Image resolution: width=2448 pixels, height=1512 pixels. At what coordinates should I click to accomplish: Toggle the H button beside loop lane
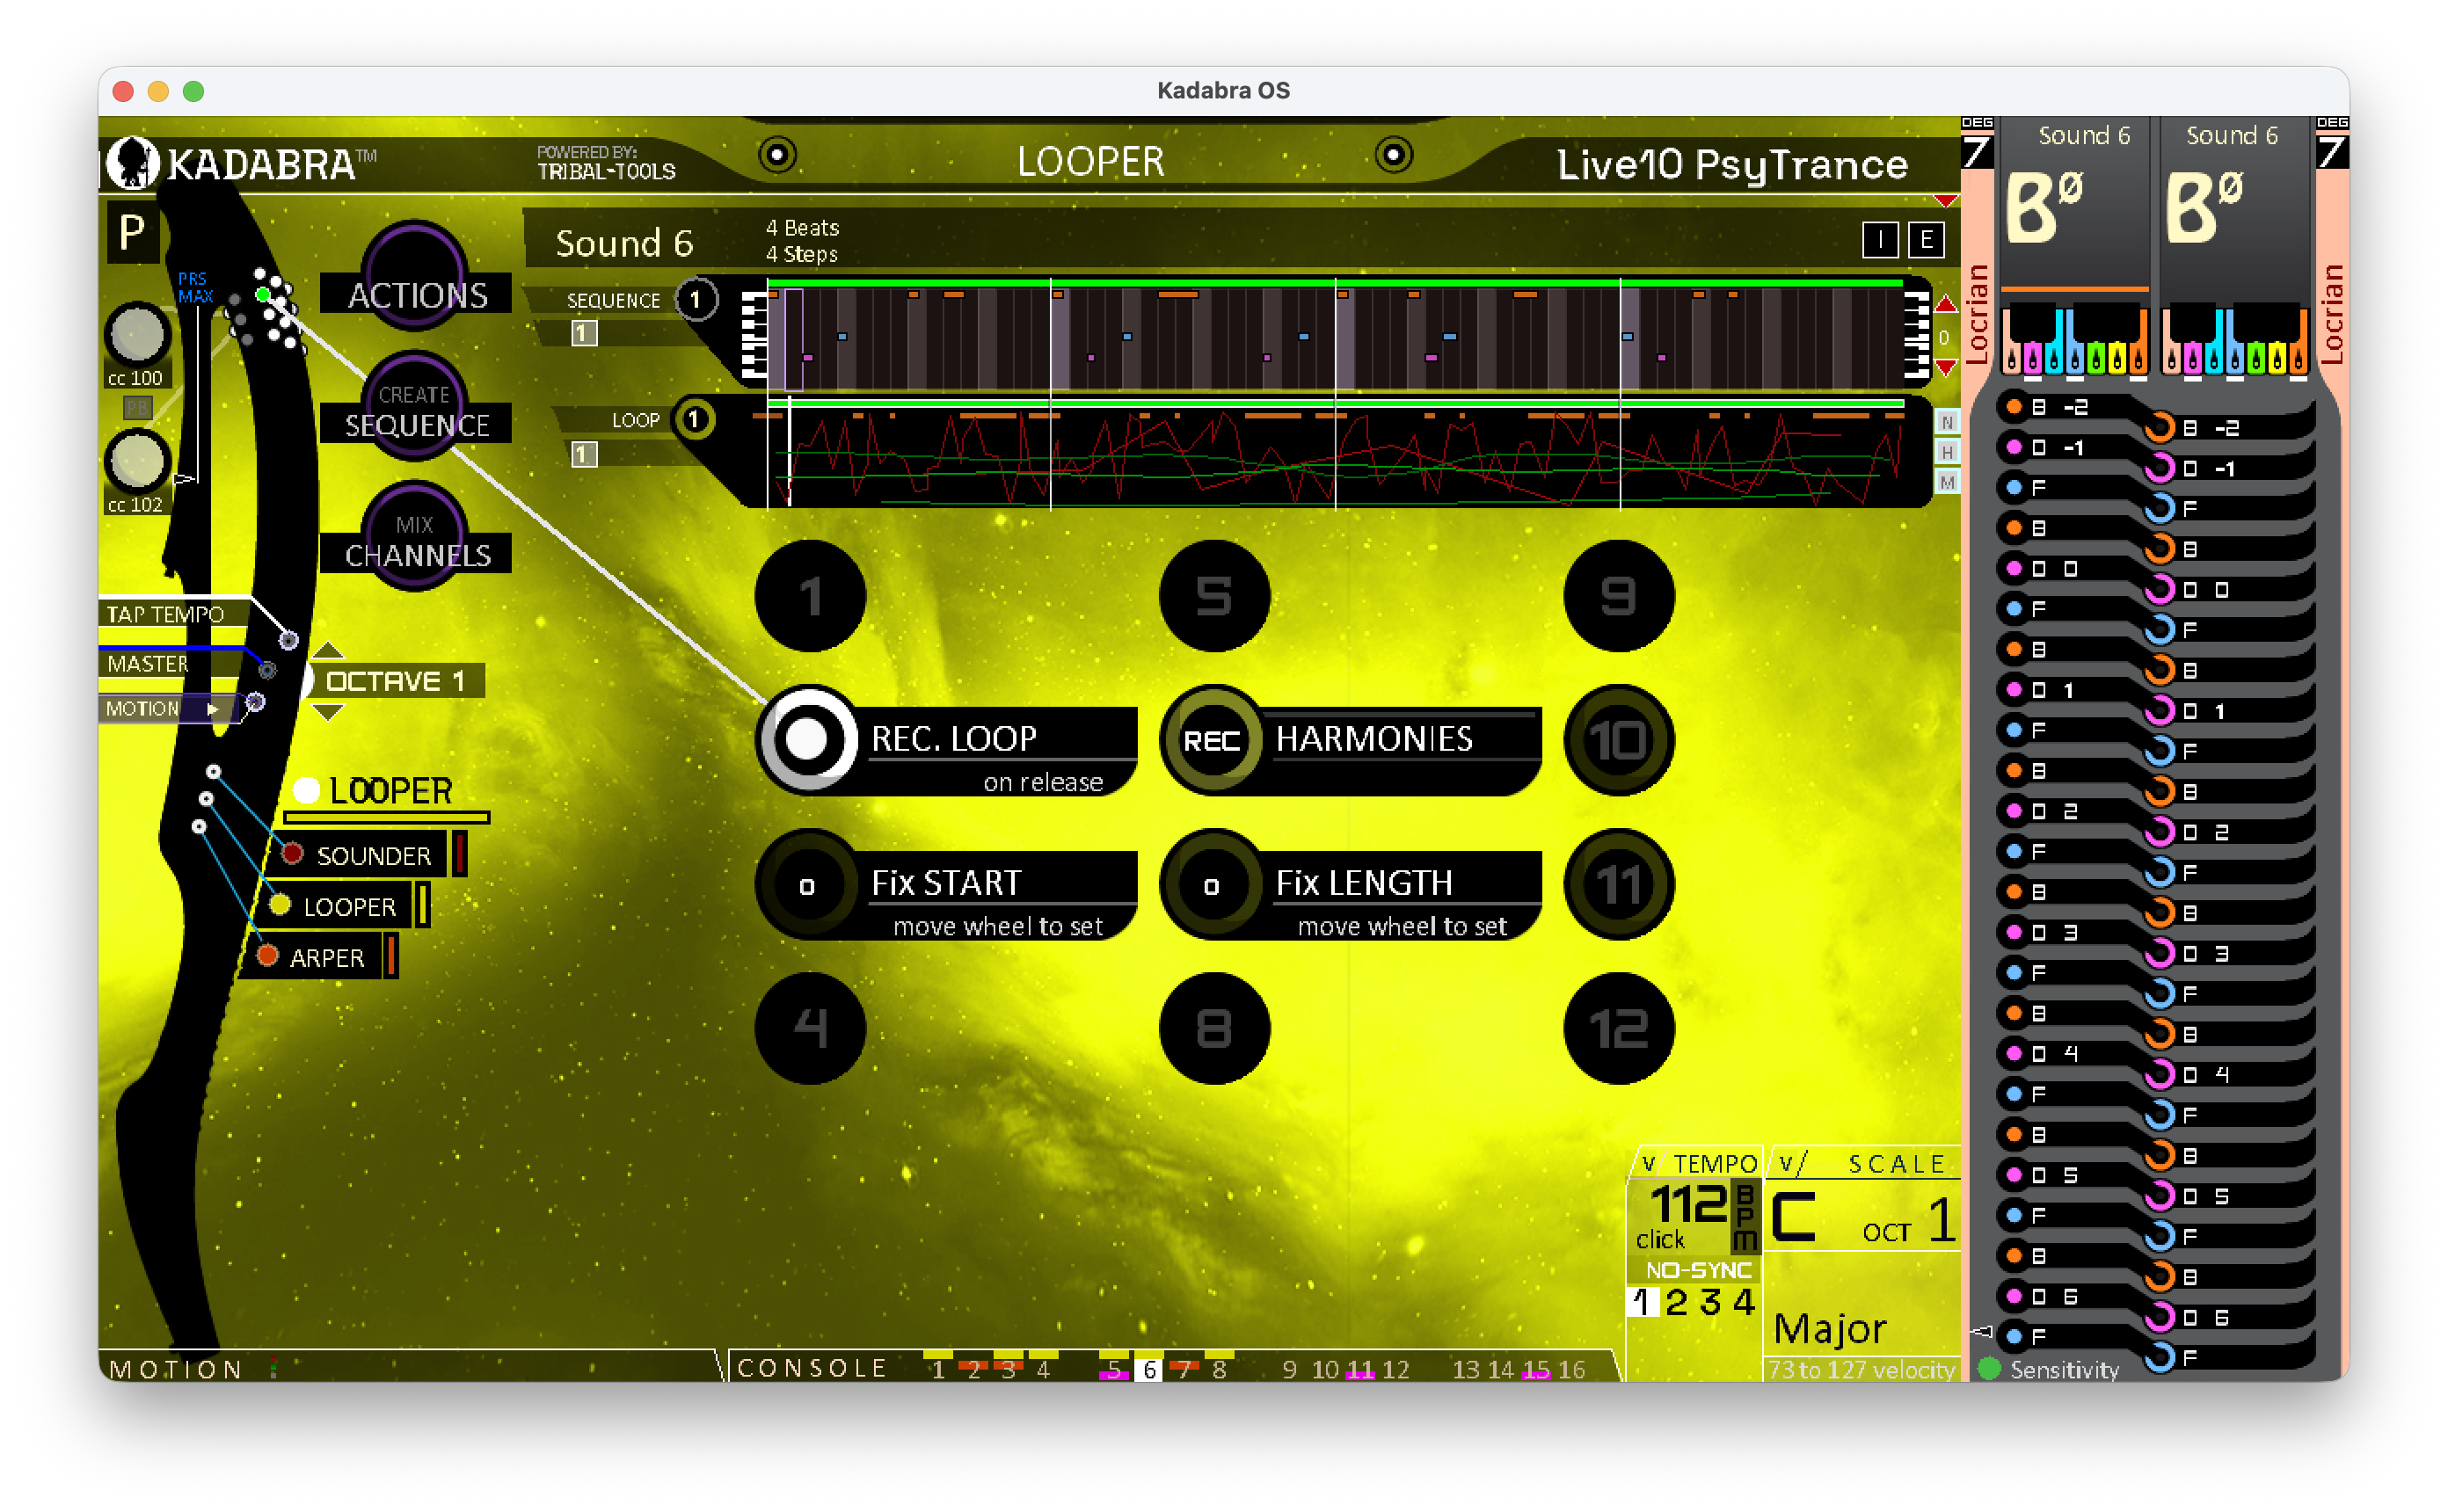[x=1946, y=452]
